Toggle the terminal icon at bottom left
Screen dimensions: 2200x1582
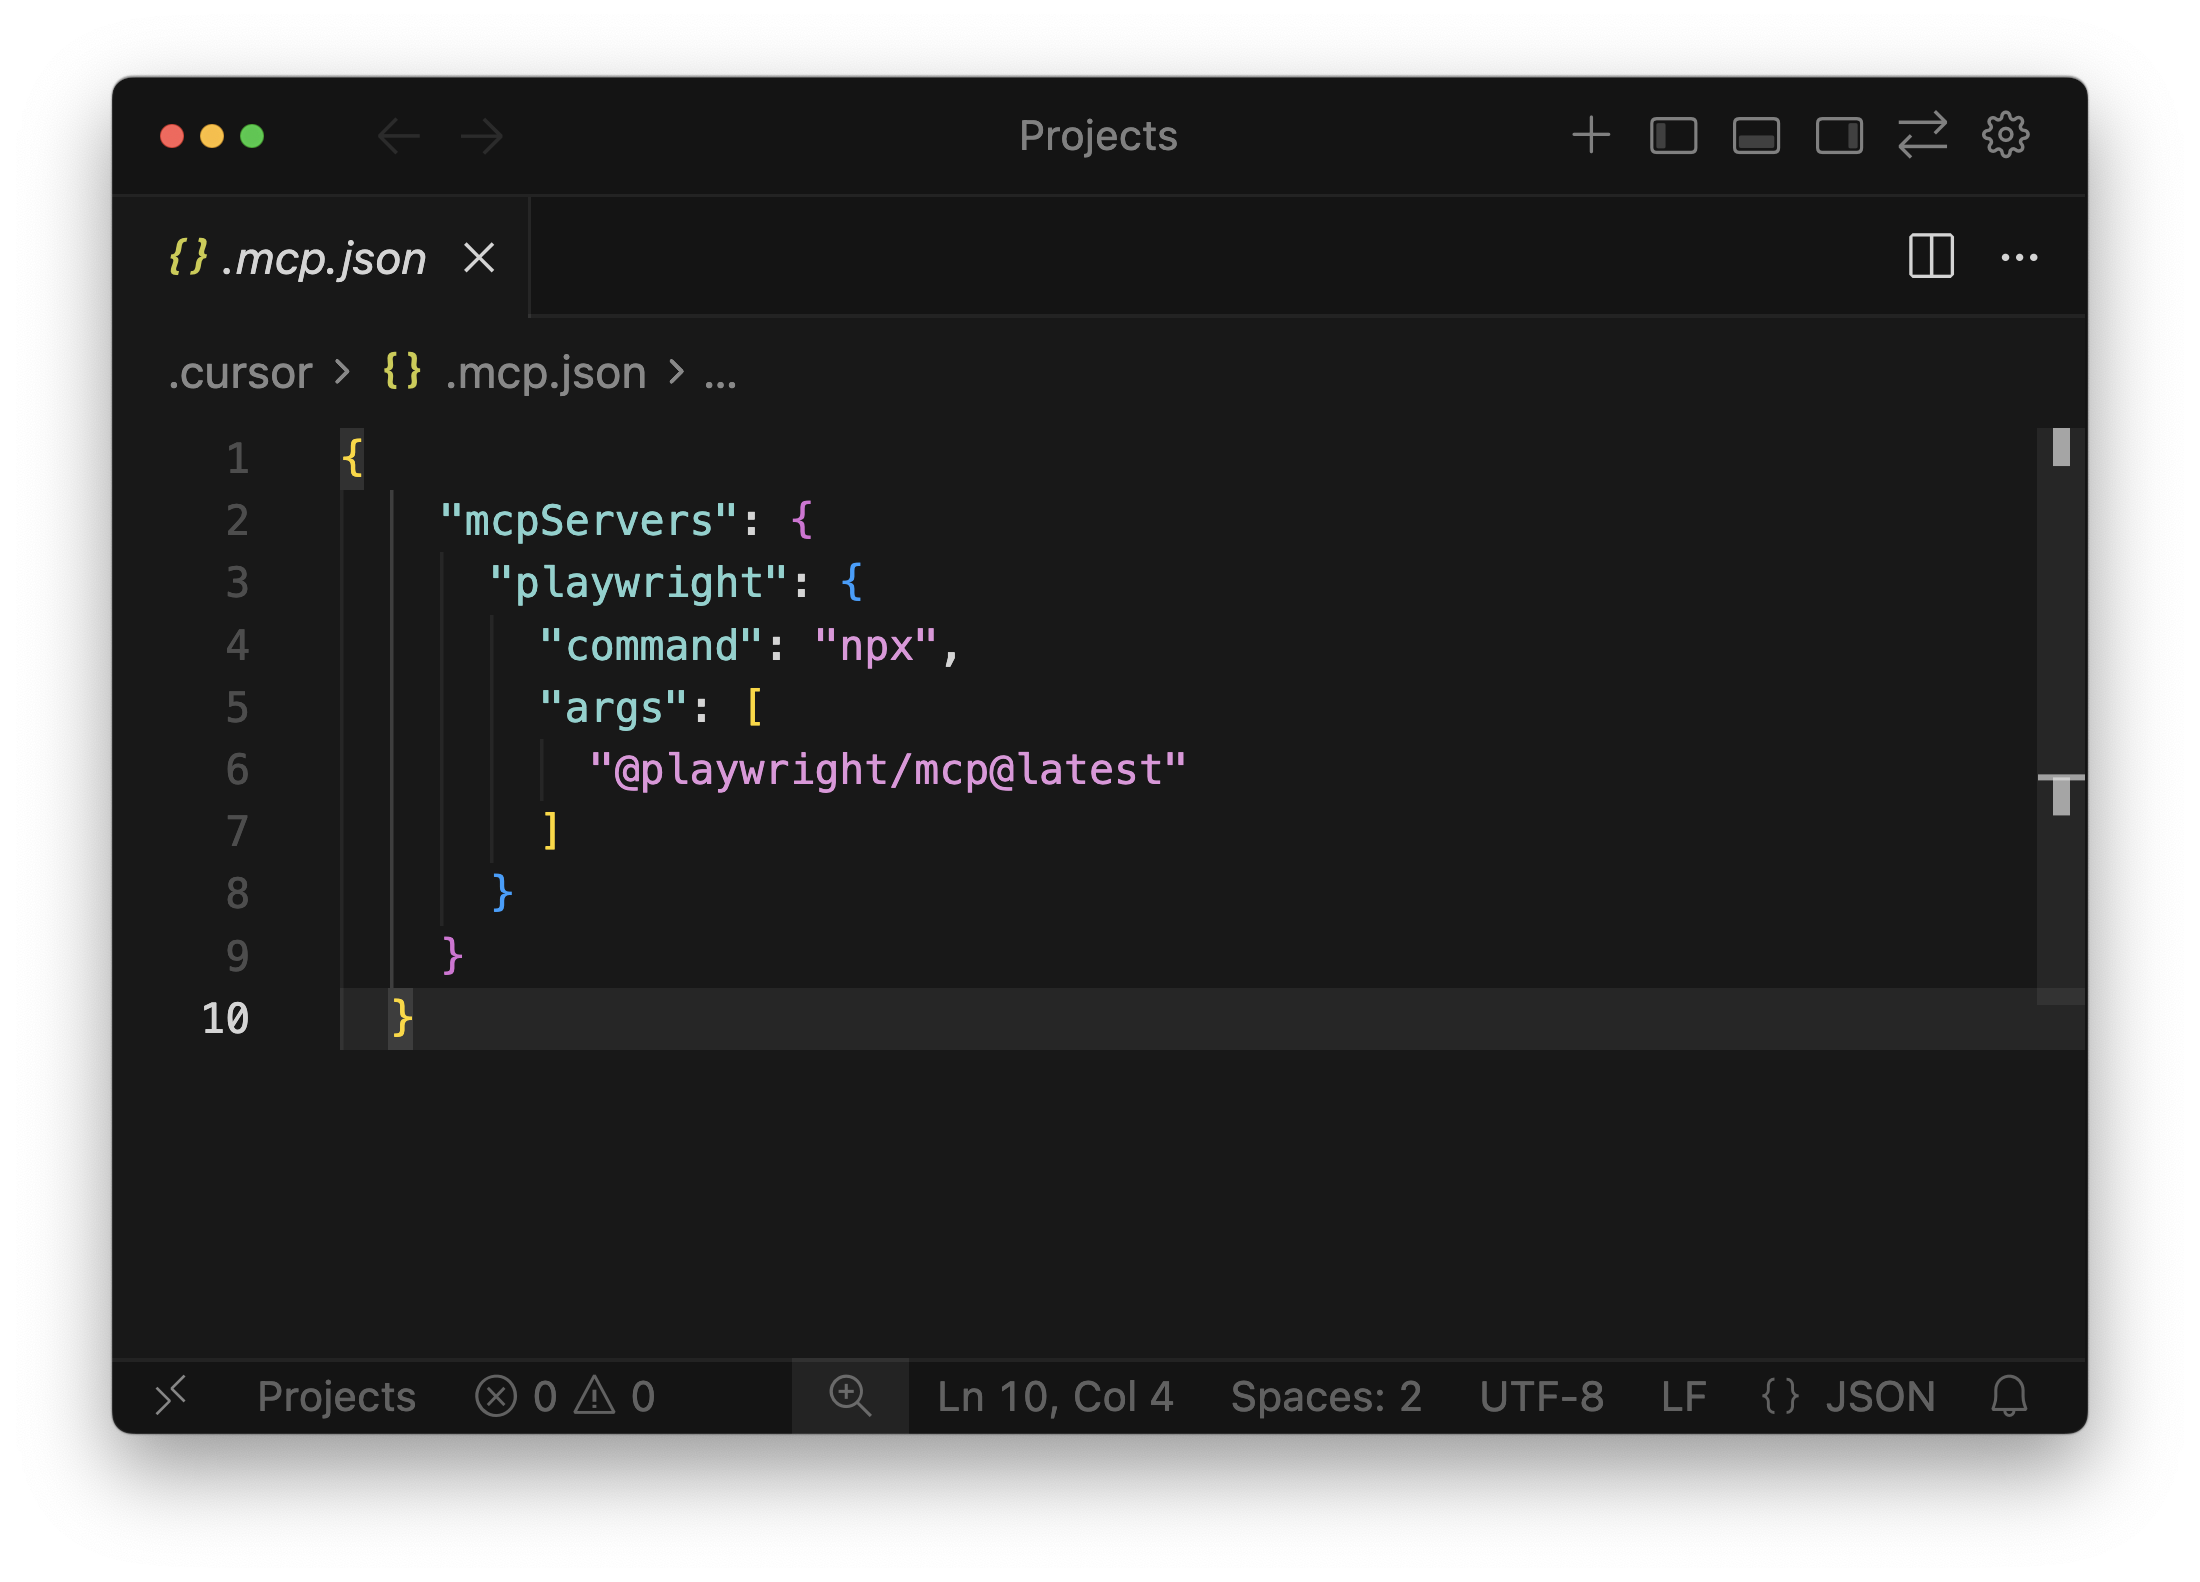[x=171, y=1396]
